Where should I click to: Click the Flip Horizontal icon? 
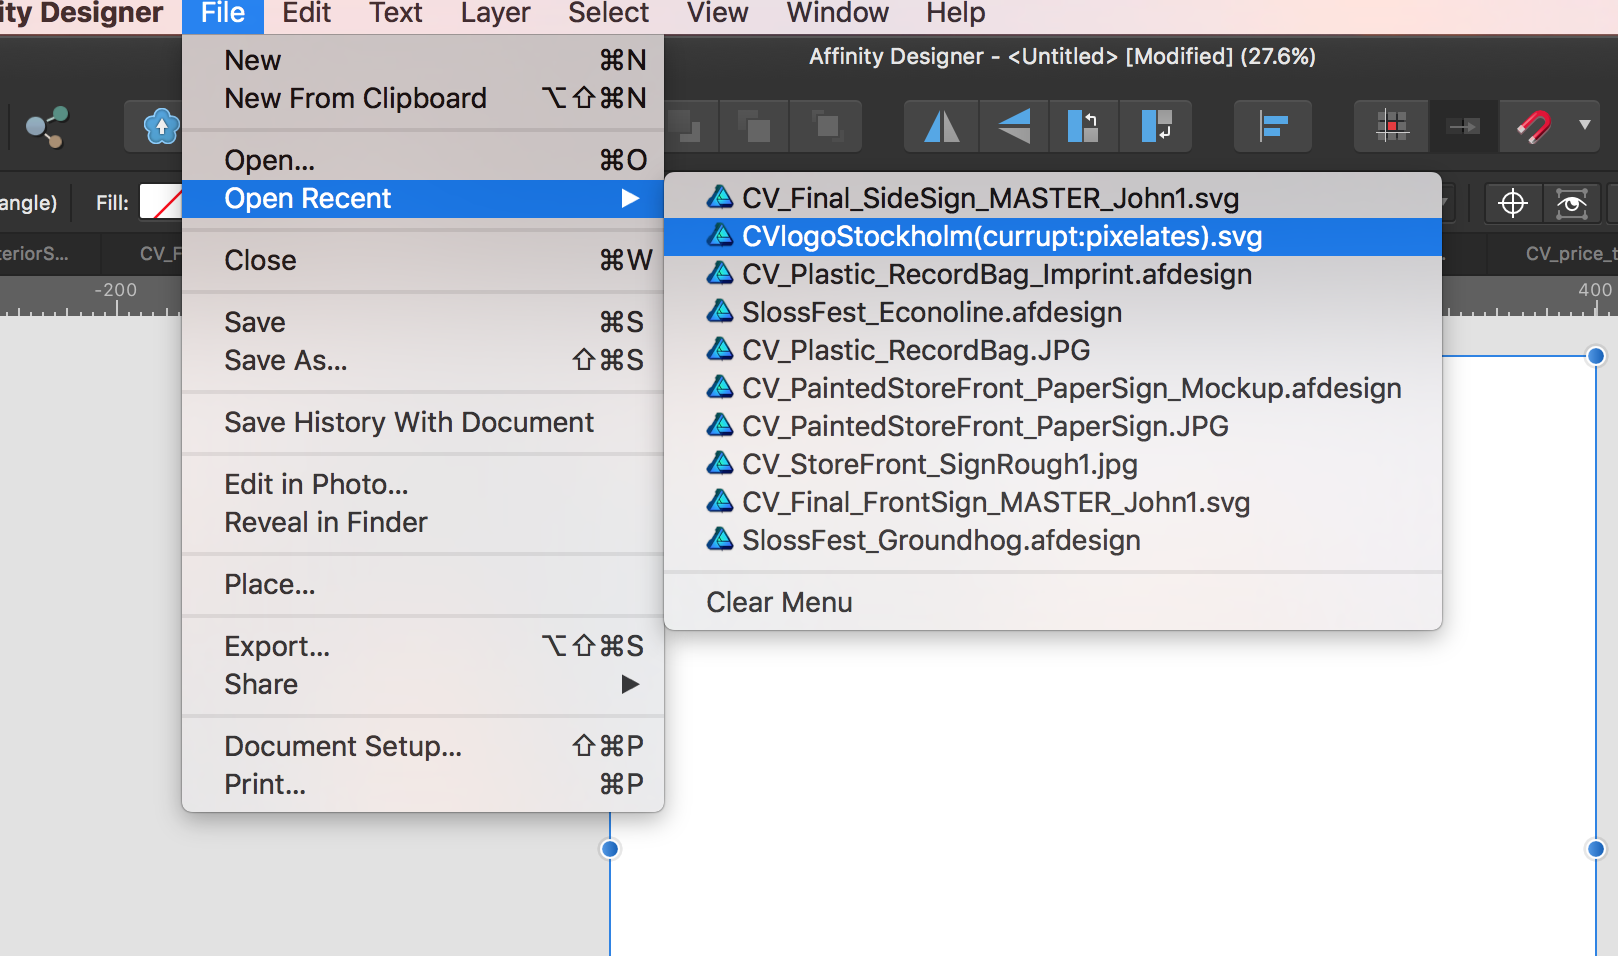point(942,126)
